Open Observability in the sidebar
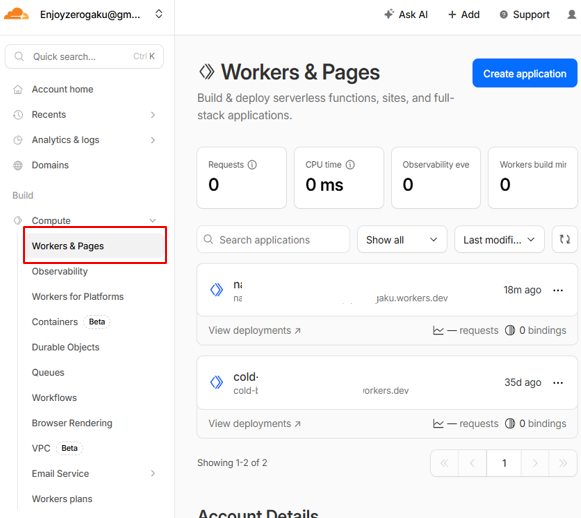Viewport: 581px width, 518px height. pyautogui.click(x=60, y=271)
